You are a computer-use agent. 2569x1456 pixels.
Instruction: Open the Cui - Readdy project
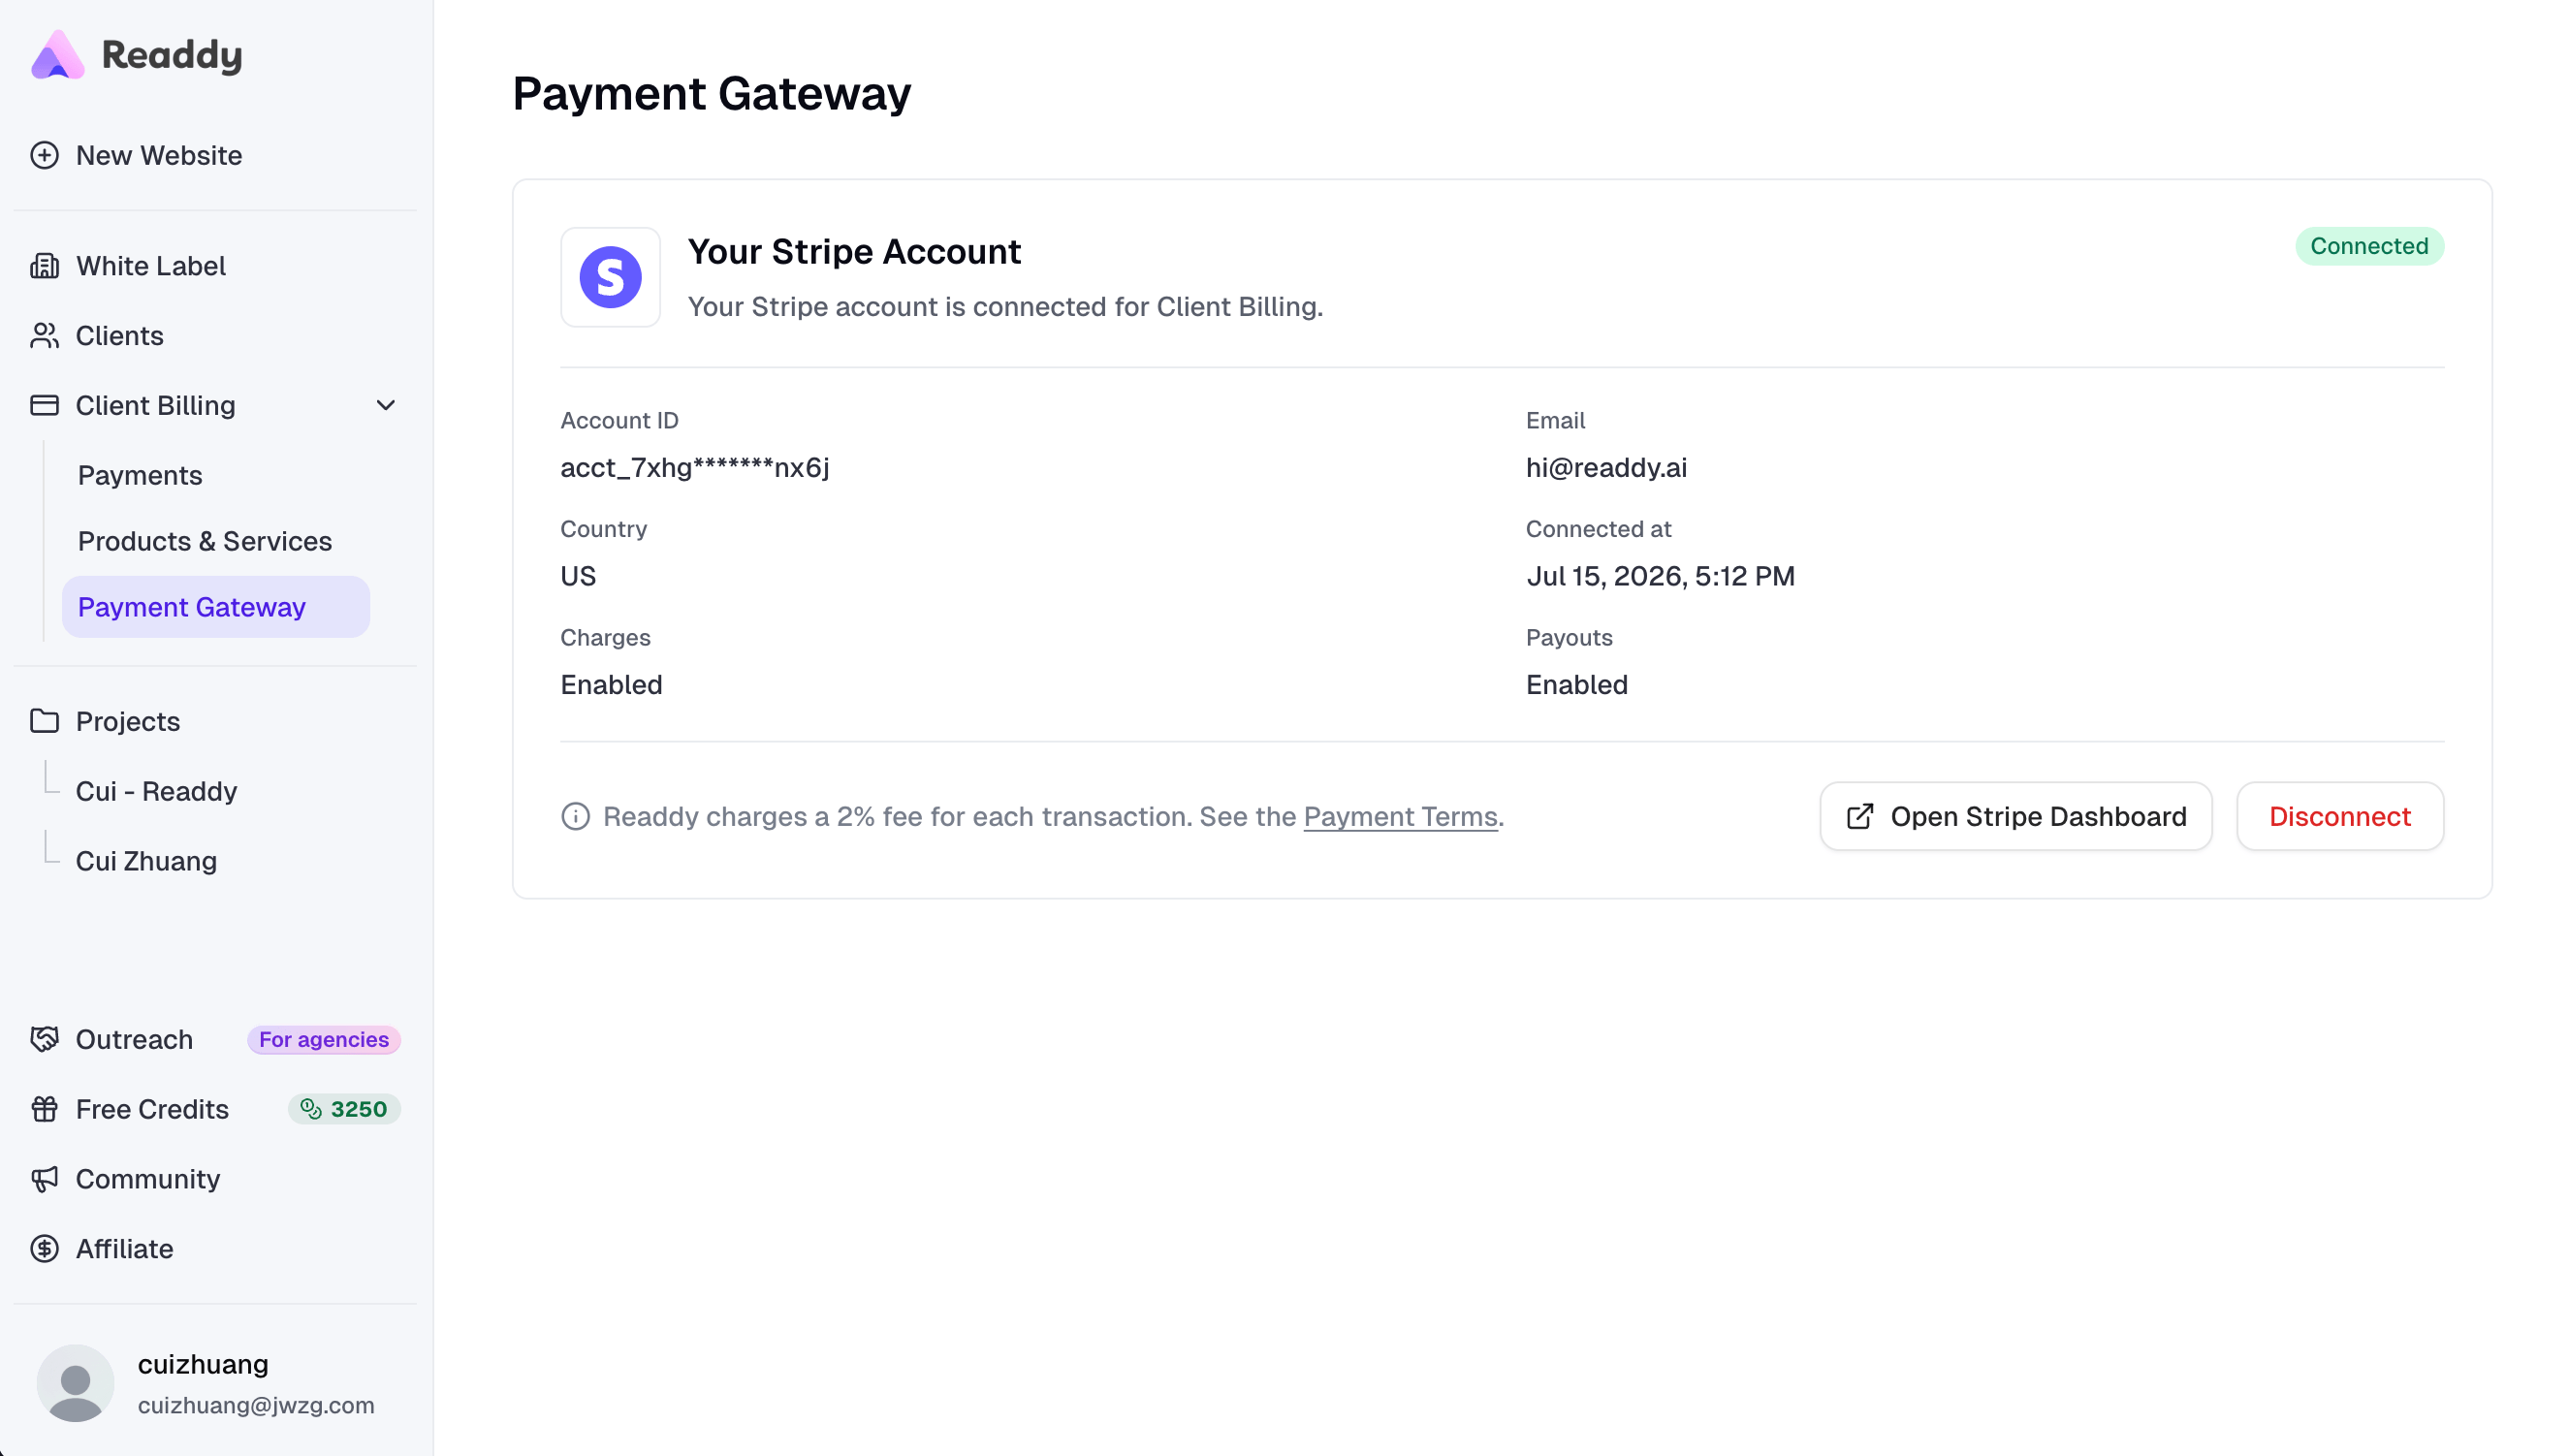coord(156,791)
